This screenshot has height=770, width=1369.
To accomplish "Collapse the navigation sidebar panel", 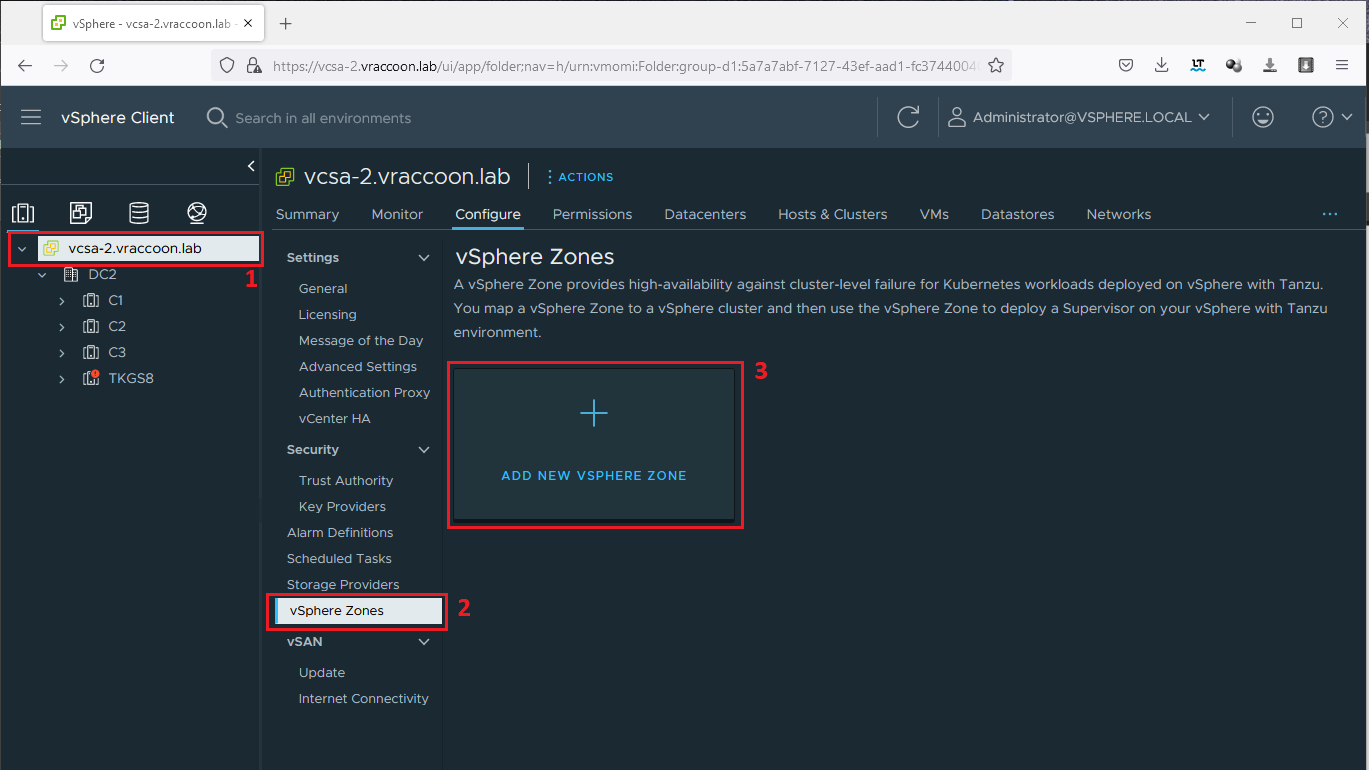I will pos(251,166).
